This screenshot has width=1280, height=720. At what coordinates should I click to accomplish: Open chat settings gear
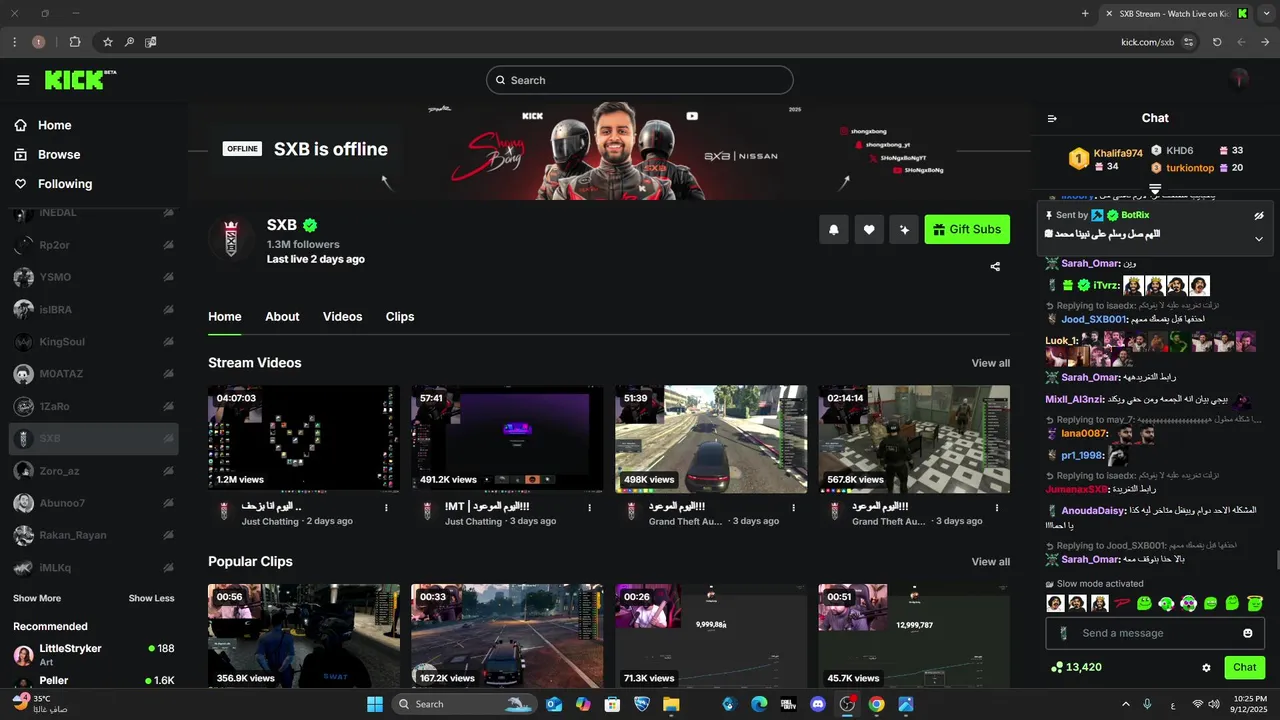pyautogui.click(x=1206, y=668)
